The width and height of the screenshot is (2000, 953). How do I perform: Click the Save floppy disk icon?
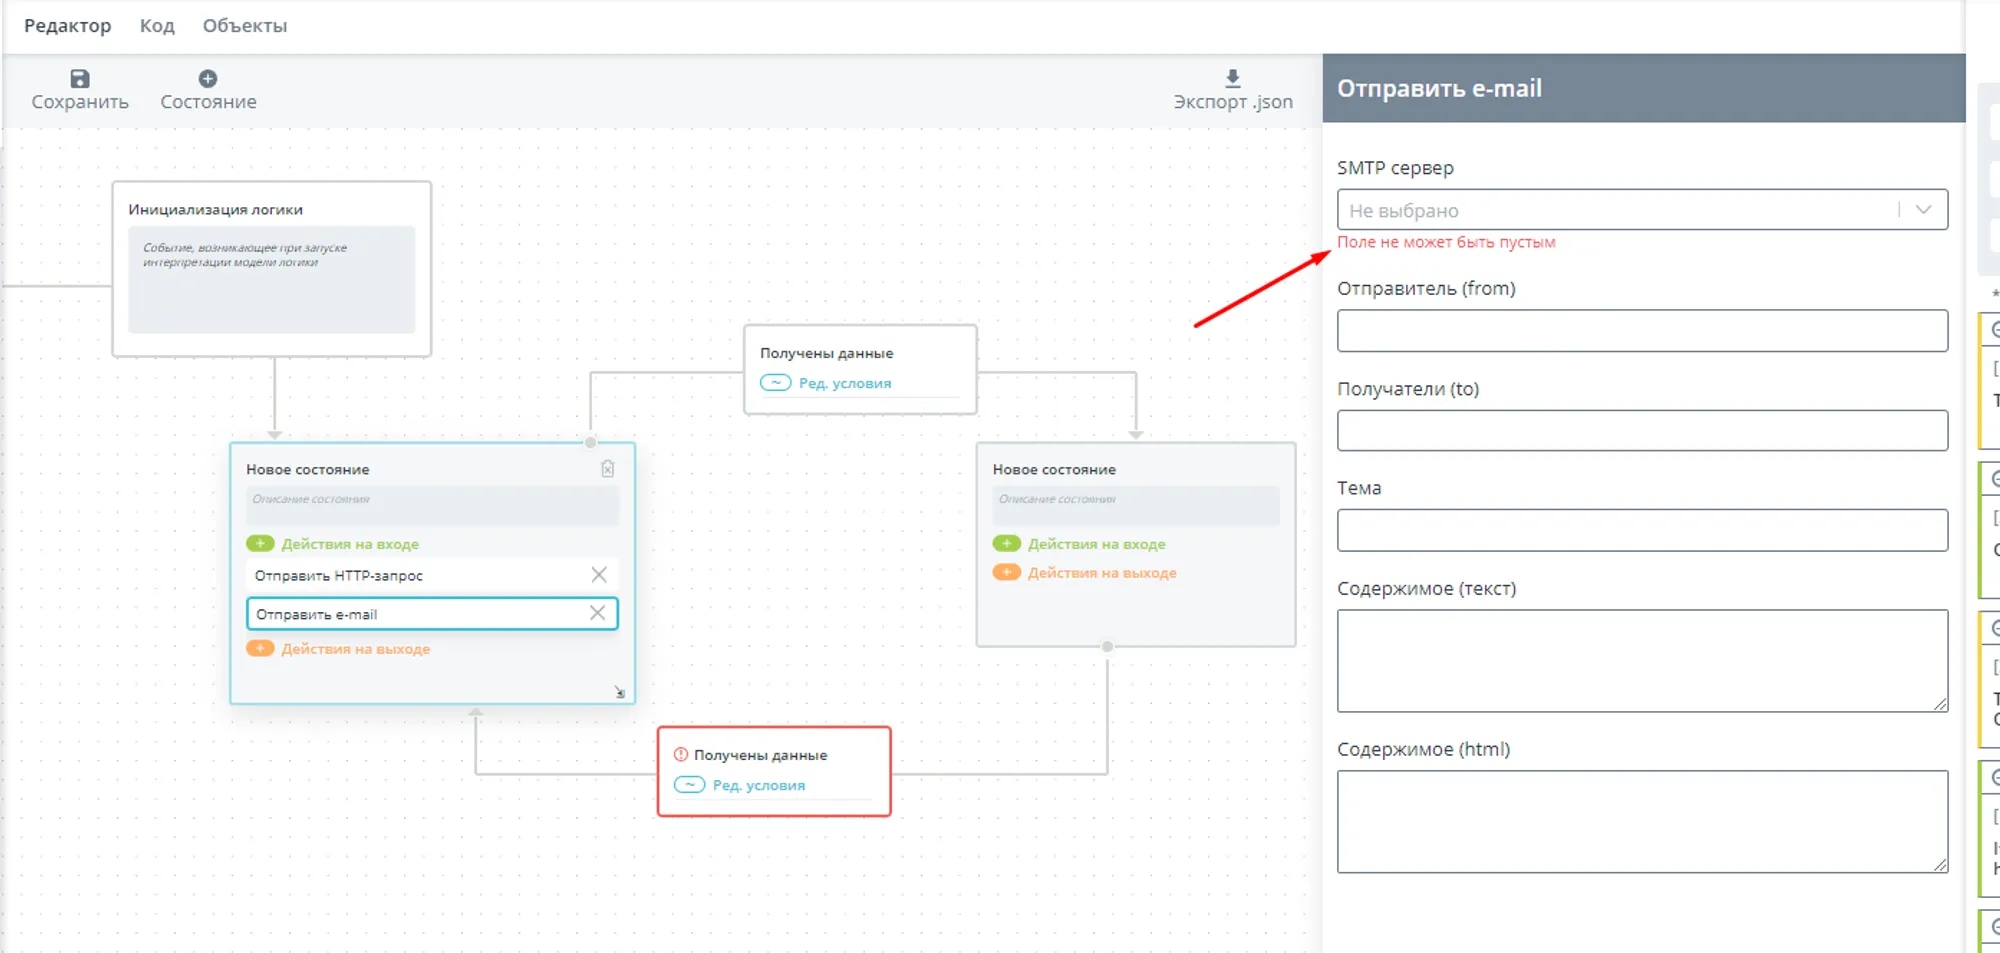click(80, 79)
